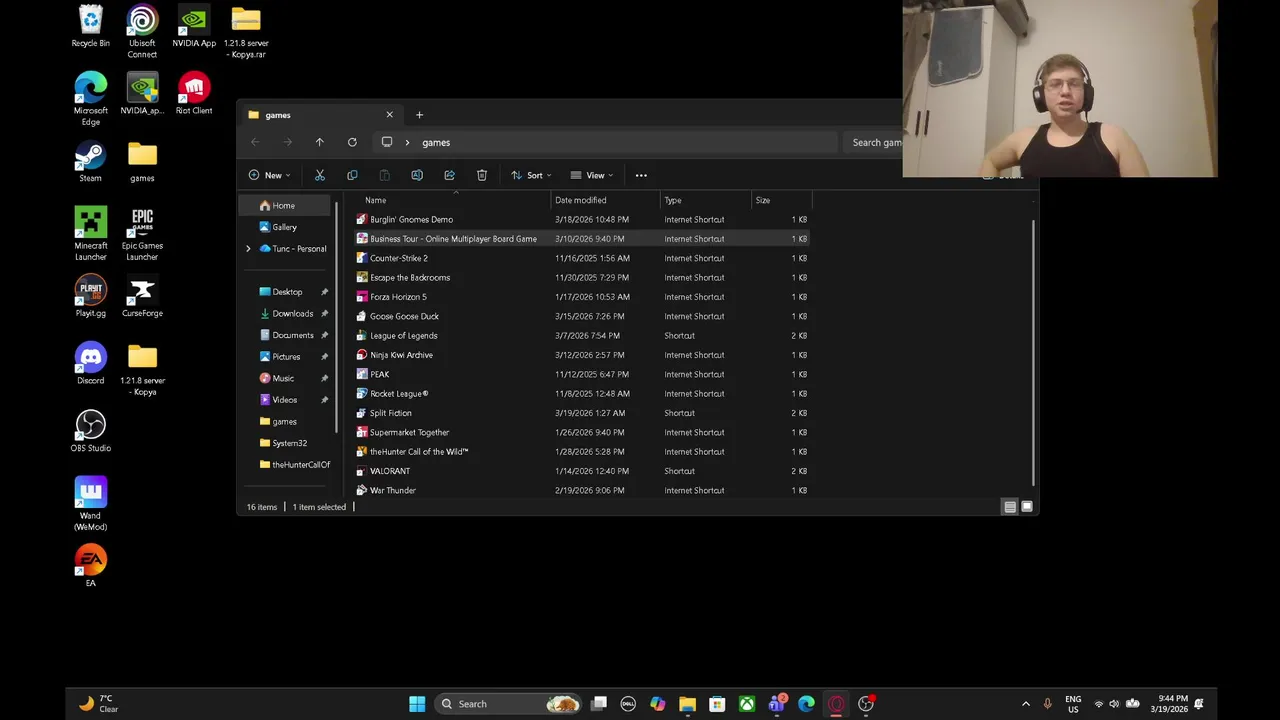Select Ubisoft Connect desktop icon
This screenshot has width=1280, height=720.
(x=142, y=32)
